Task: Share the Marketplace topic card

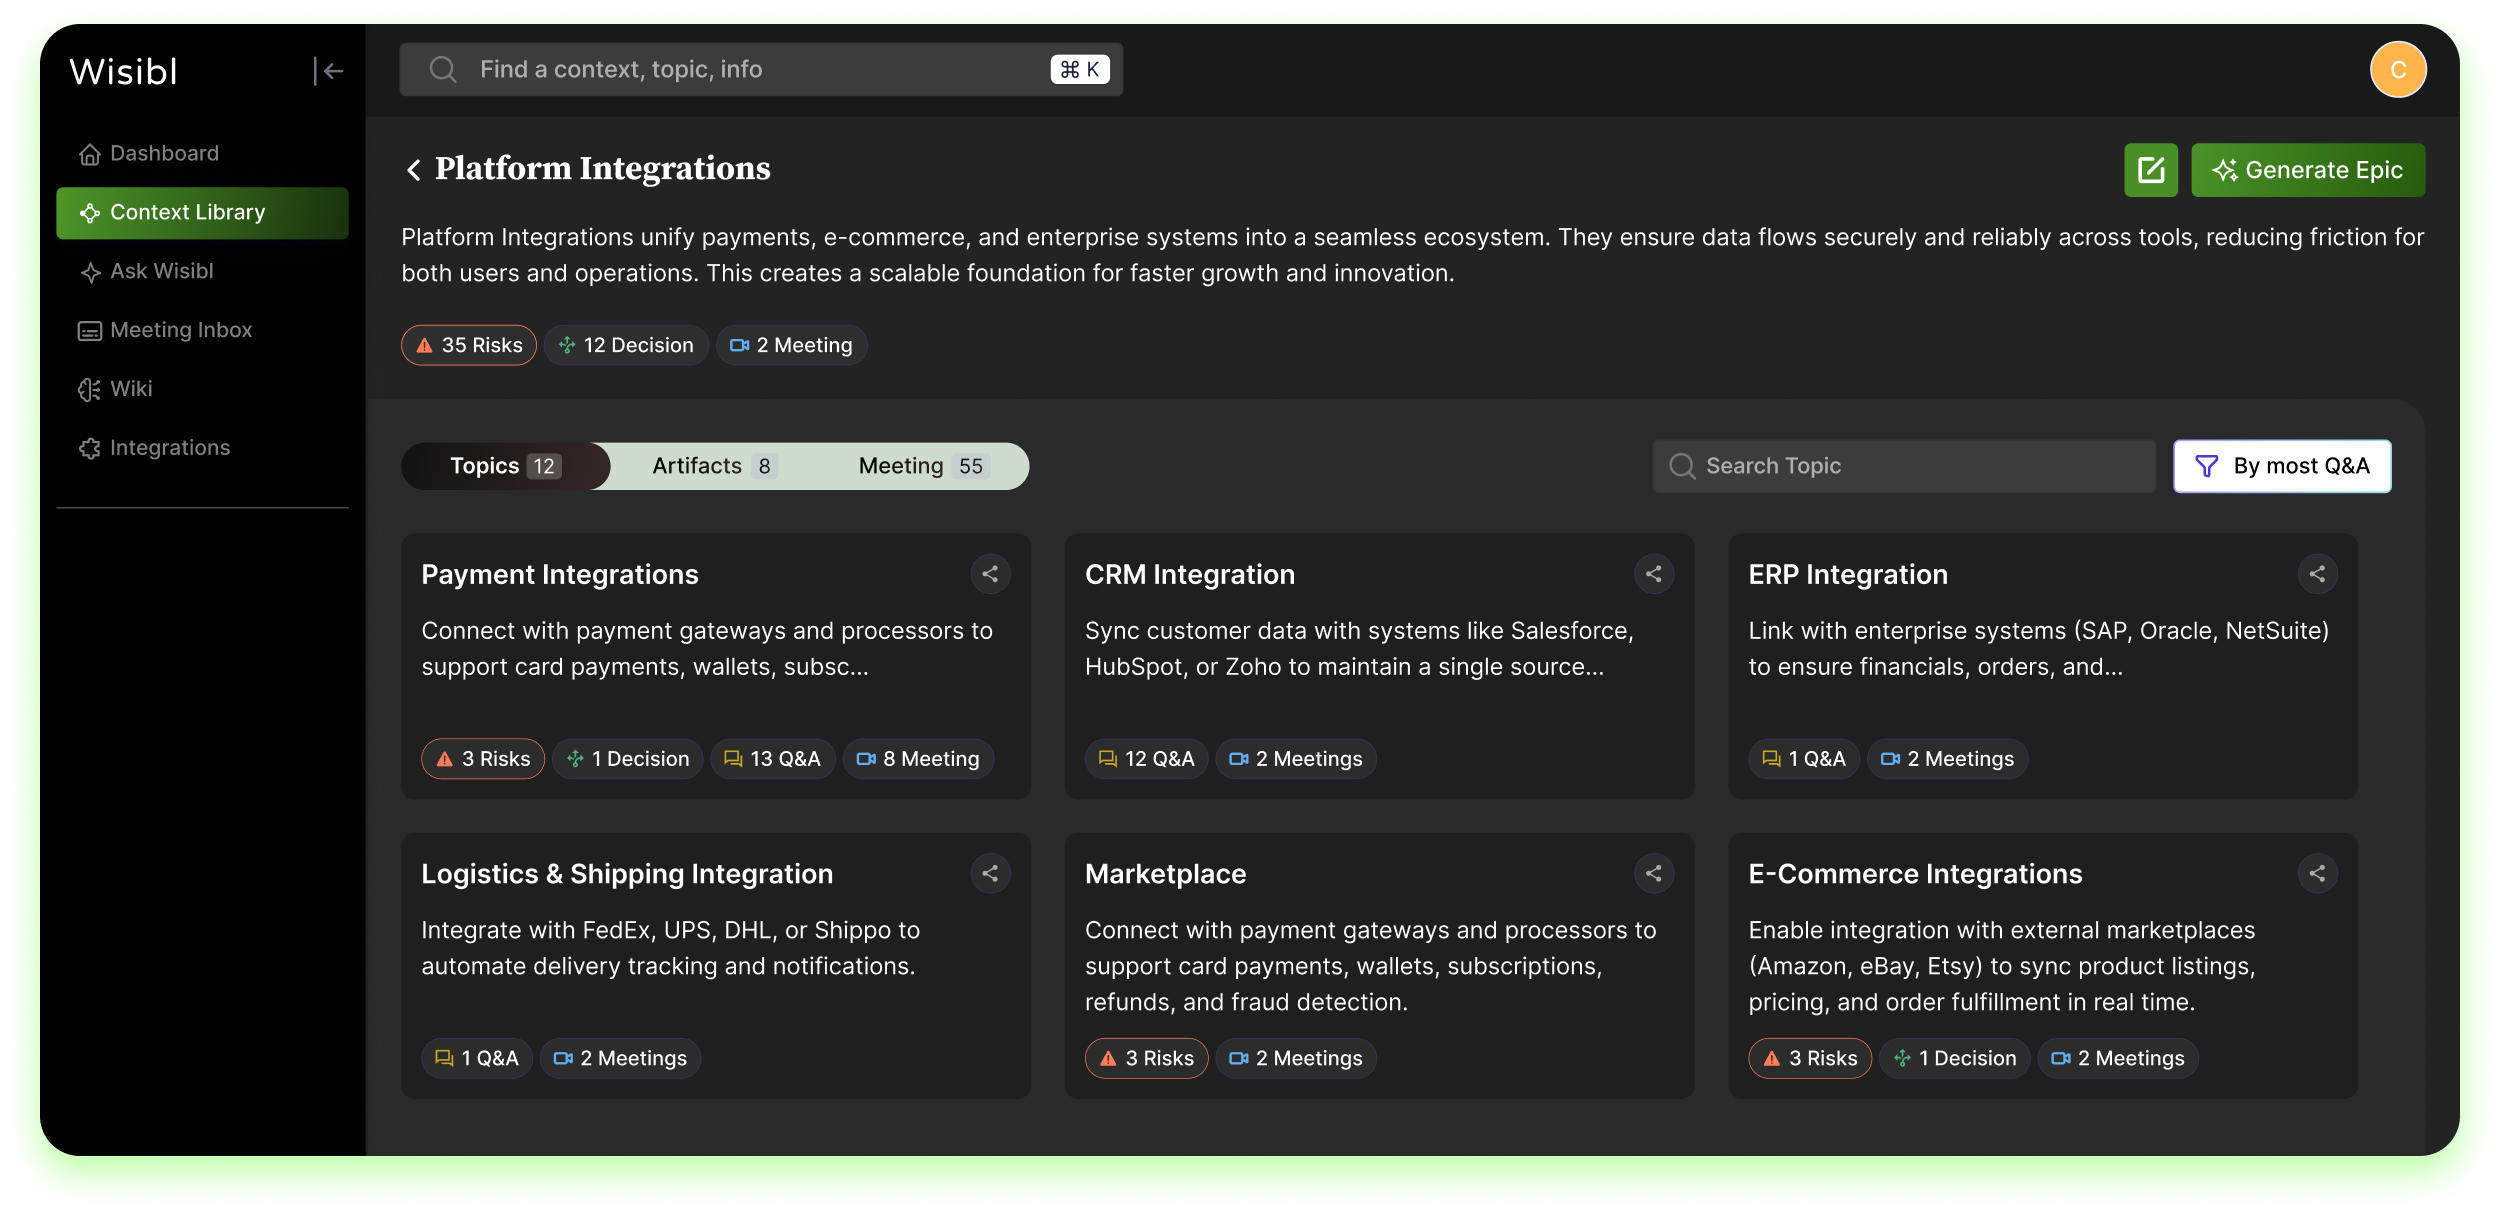Action: [x=1653, y=874]
